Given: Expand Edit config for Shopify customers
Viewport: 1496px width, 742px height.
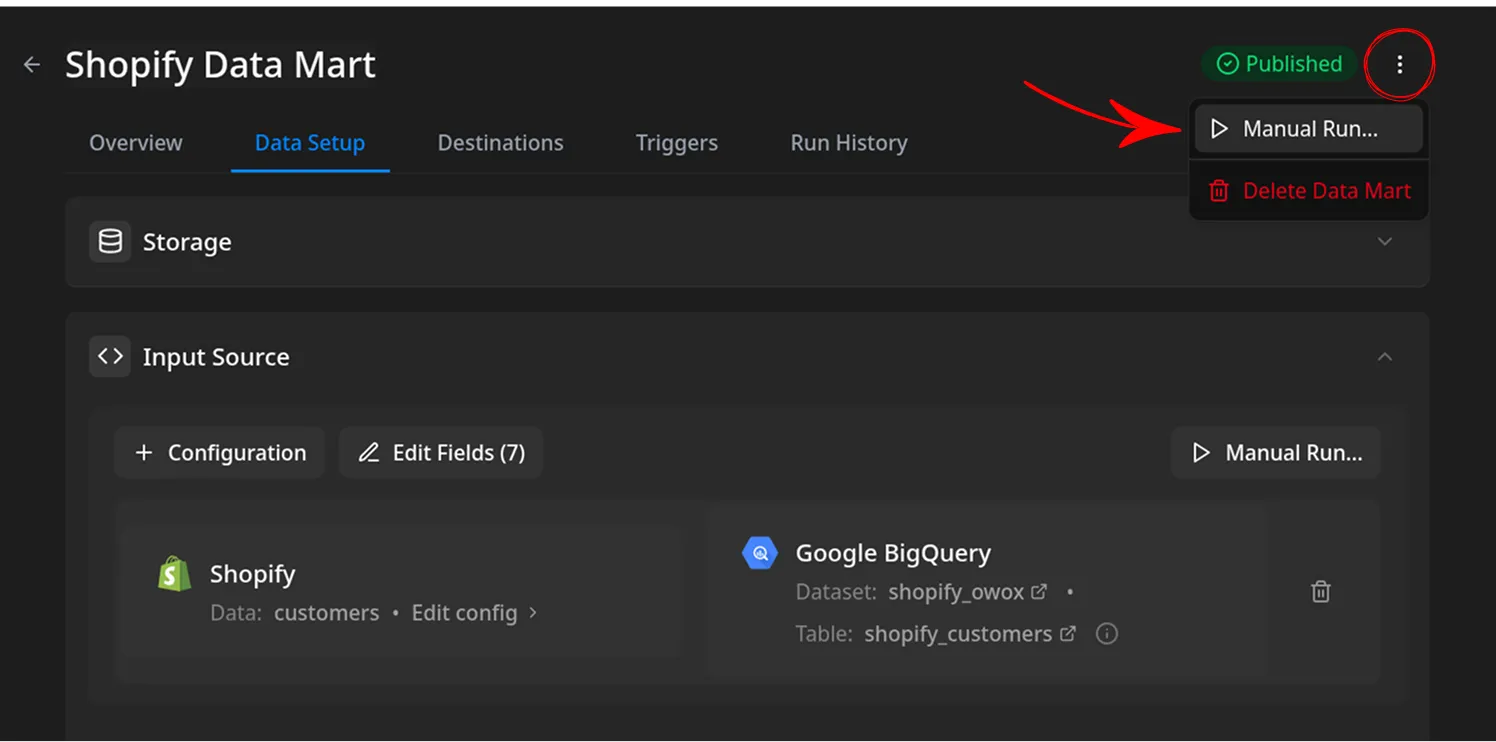Looking at the screenshot, I should pos(466,612).
